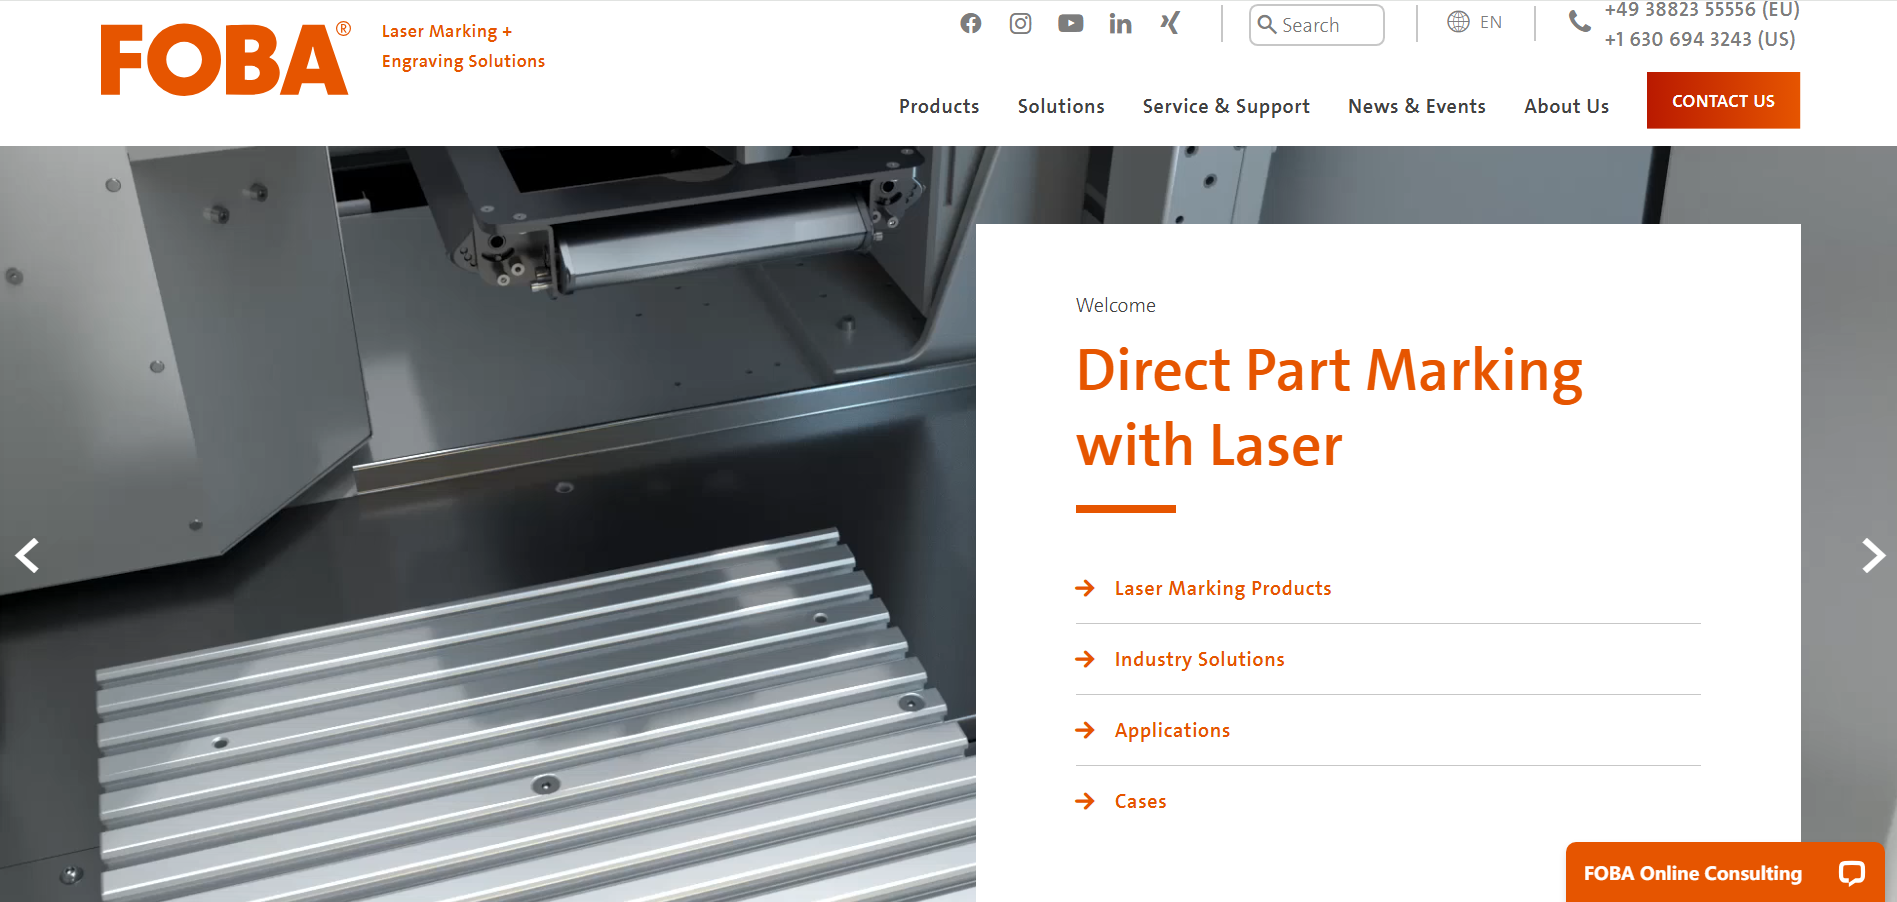
Task: Call the EU phone number
Action: coord(1701,10)
